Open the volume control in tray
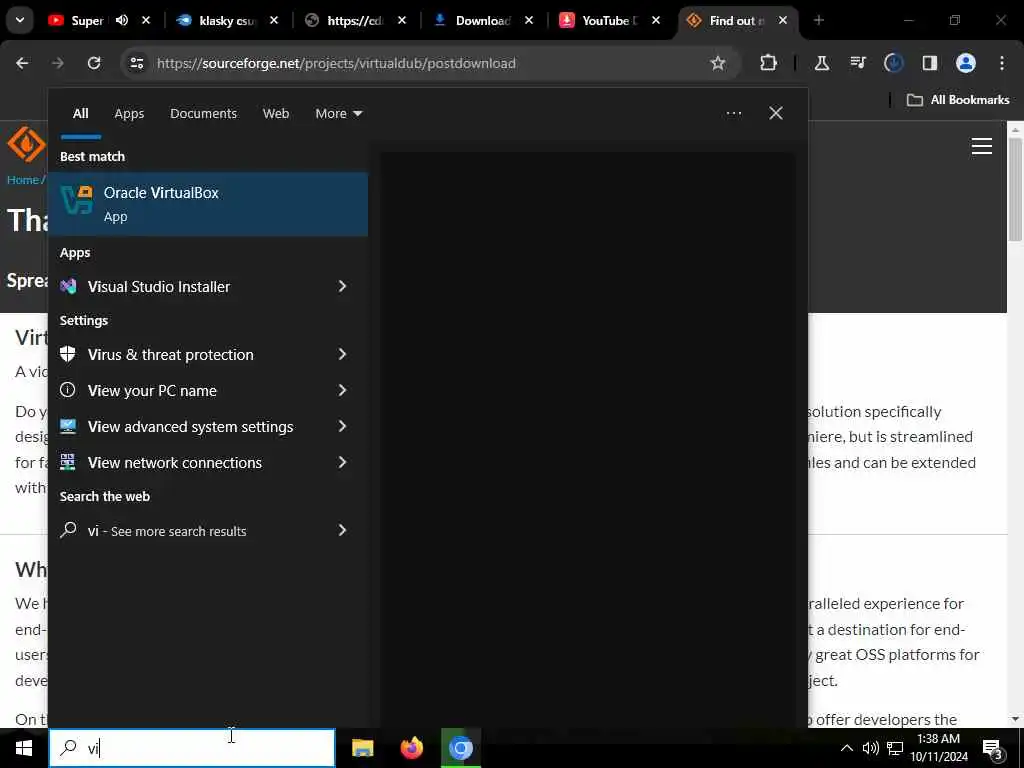Image resolution: width=1024 pixels, height=768 pixels. (871, 748)
